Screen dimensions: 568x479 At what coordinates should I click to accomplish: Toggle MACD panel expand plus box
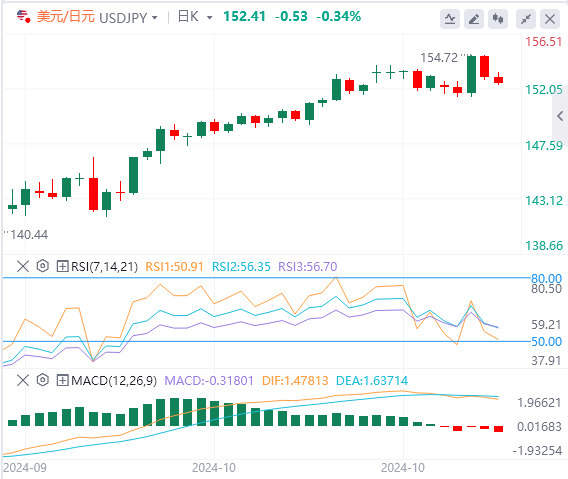[63, 381]
